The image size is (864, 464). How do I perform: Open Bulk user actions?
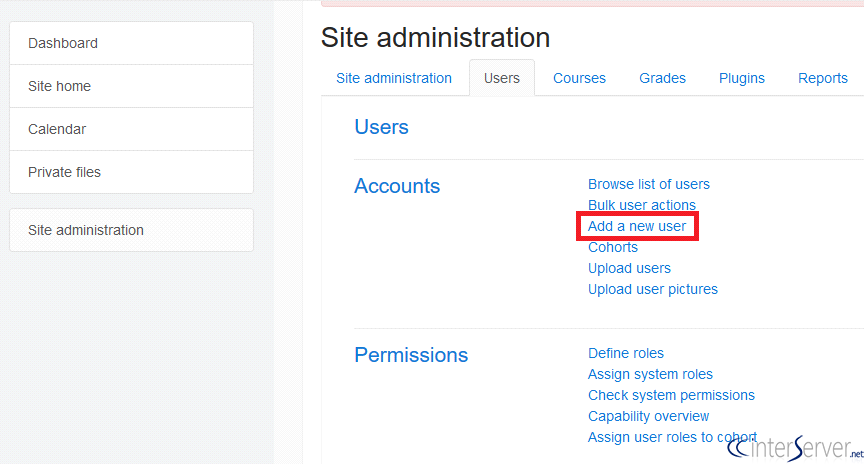click(641, 205)
